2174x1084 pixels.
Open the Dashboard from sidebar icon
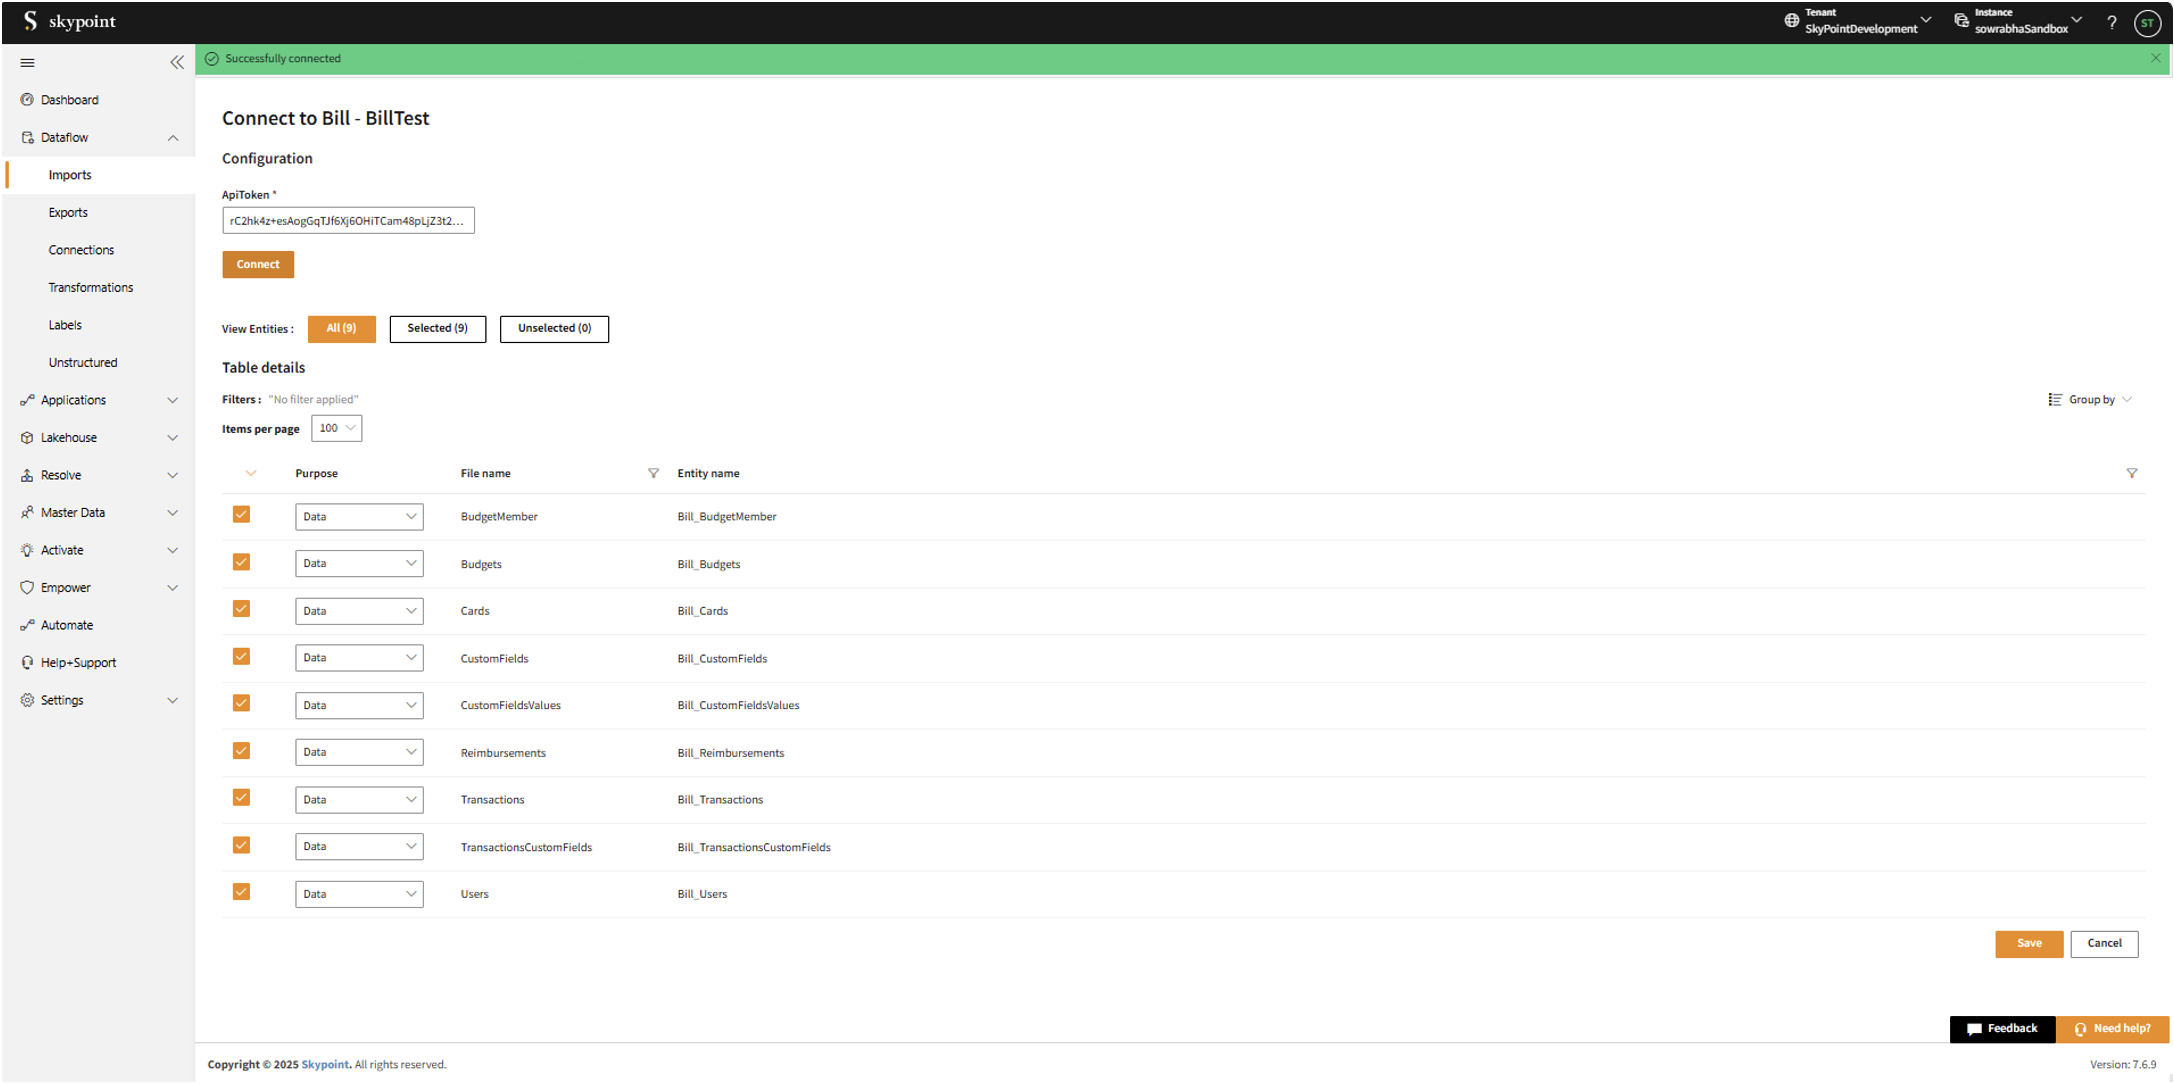(27, 100)
